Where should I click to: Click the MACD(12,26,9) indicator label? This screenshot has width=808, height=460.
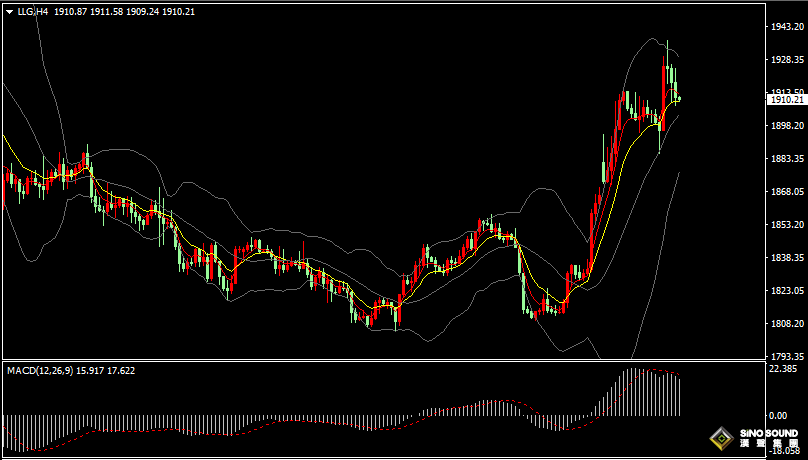point(40,370)
